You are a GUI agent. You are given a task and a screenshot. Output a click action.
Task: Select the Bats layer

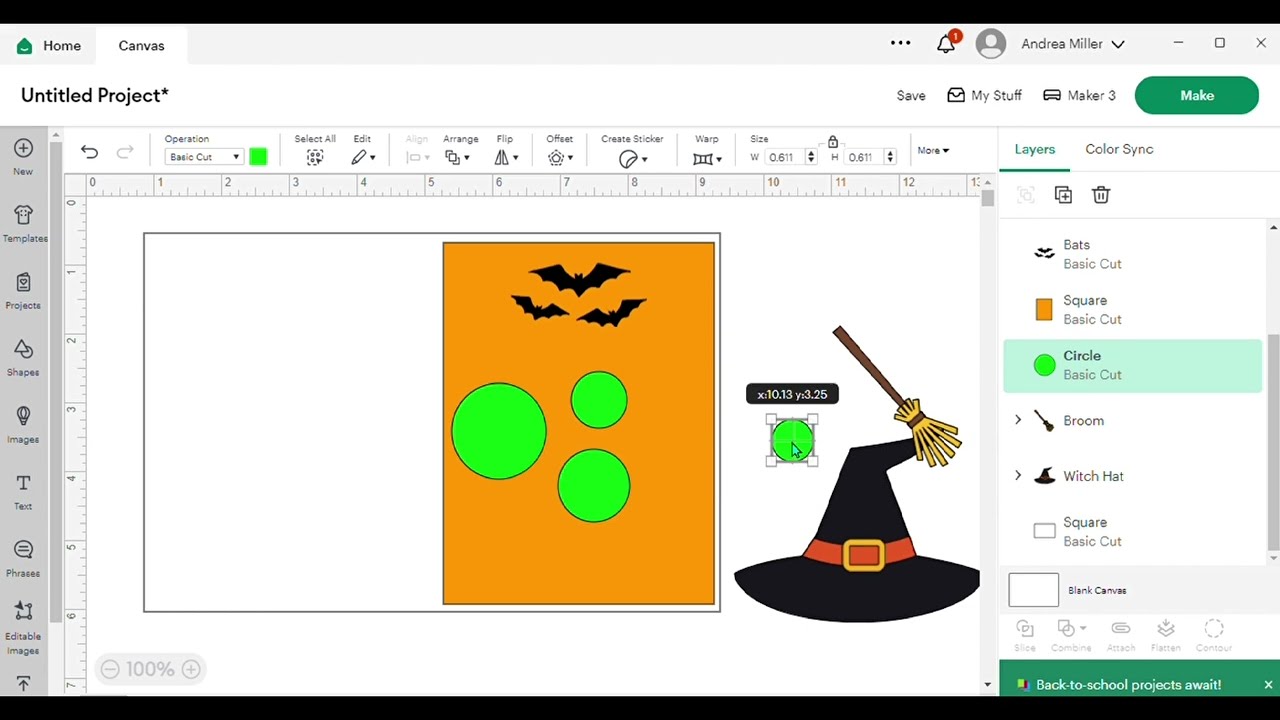point(1133,254)
